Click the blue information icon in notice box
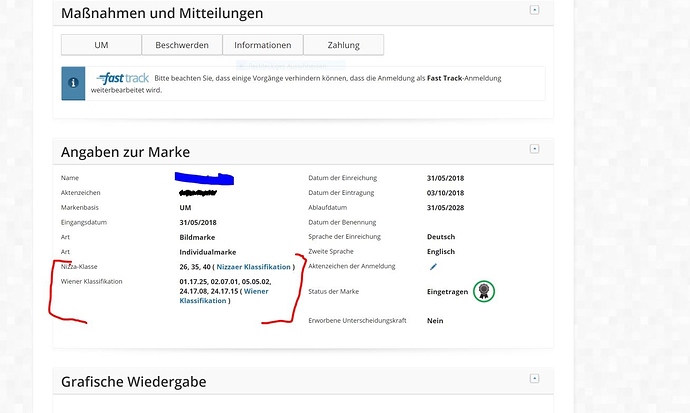The height and width of the screenshot is (413, 690). (73, 83)
